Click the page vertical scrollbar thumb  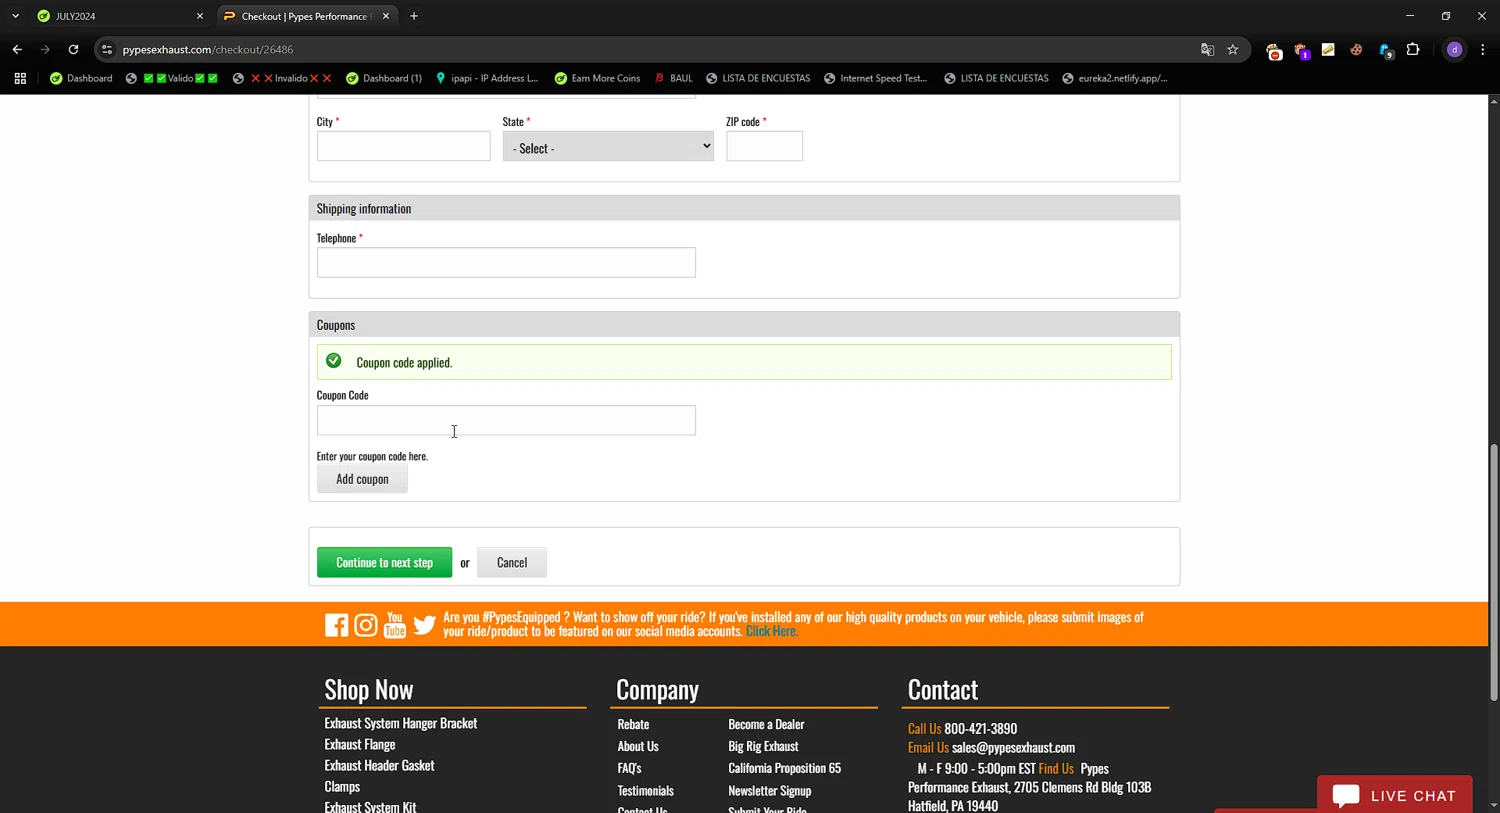coord(1494,572)
